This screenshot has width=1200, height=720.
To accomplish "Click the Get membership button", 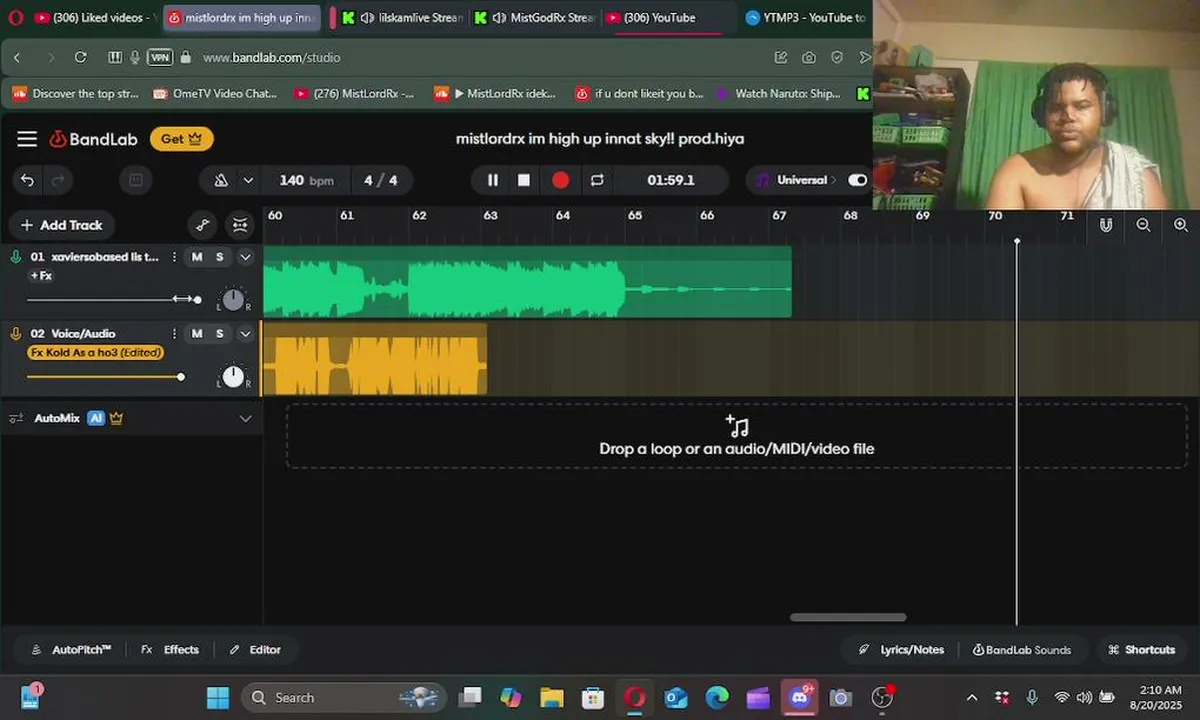I will click(182, 139).
